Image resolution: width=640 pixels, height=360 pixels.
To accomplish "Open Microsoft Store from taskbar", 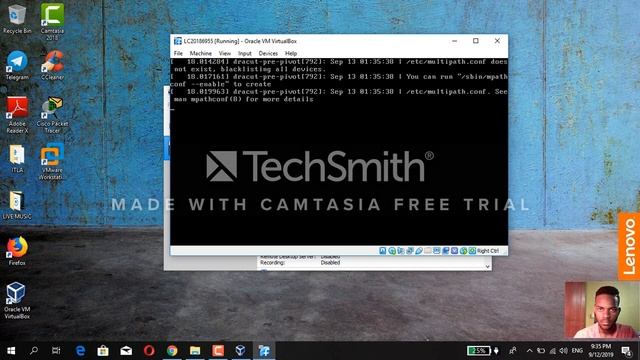I will pos(103,351).
